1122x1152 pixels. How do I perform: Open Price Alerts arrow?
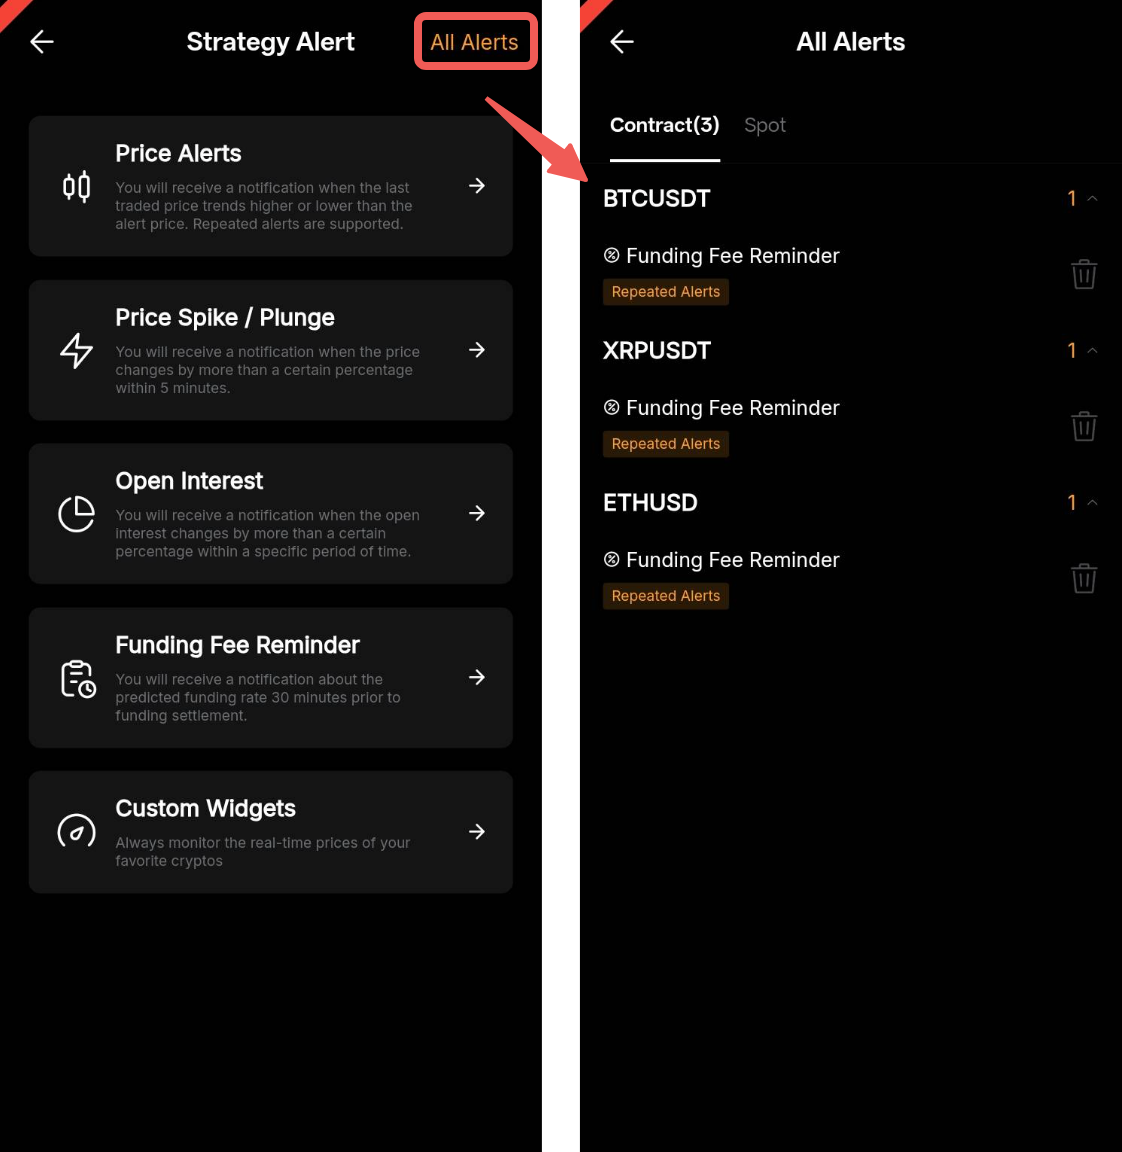pyautogui.click(x=477, y=186)
